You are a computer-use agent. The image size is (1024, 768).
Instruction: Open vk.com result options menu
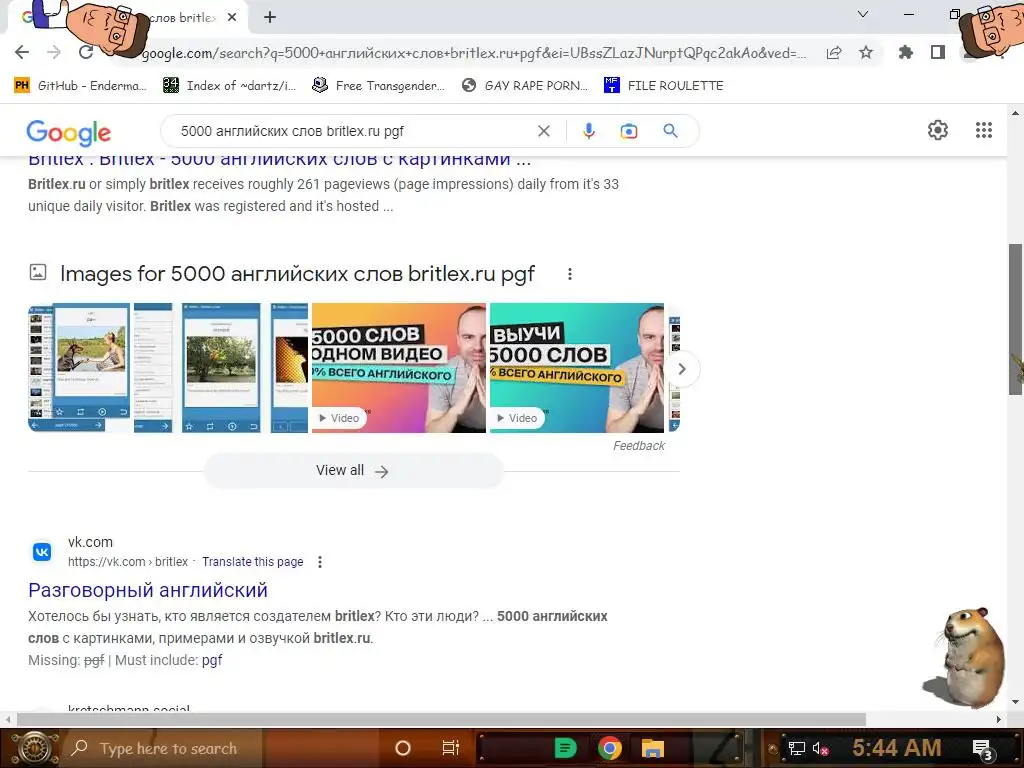point(319,562)
